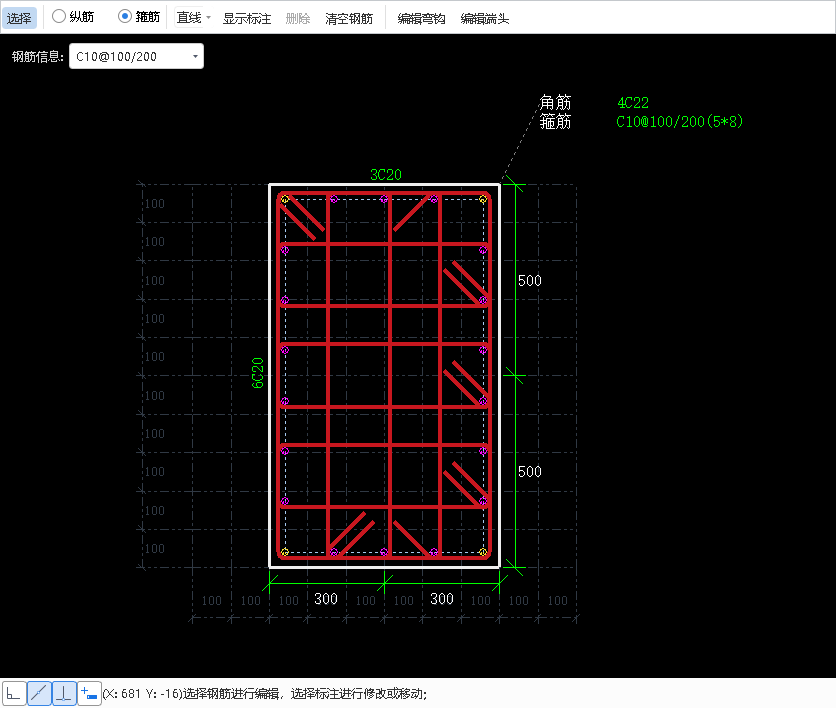Click the 显示标注 toolbar item
This screenshot has height=708, width=836.
click(x=247, y=19)
